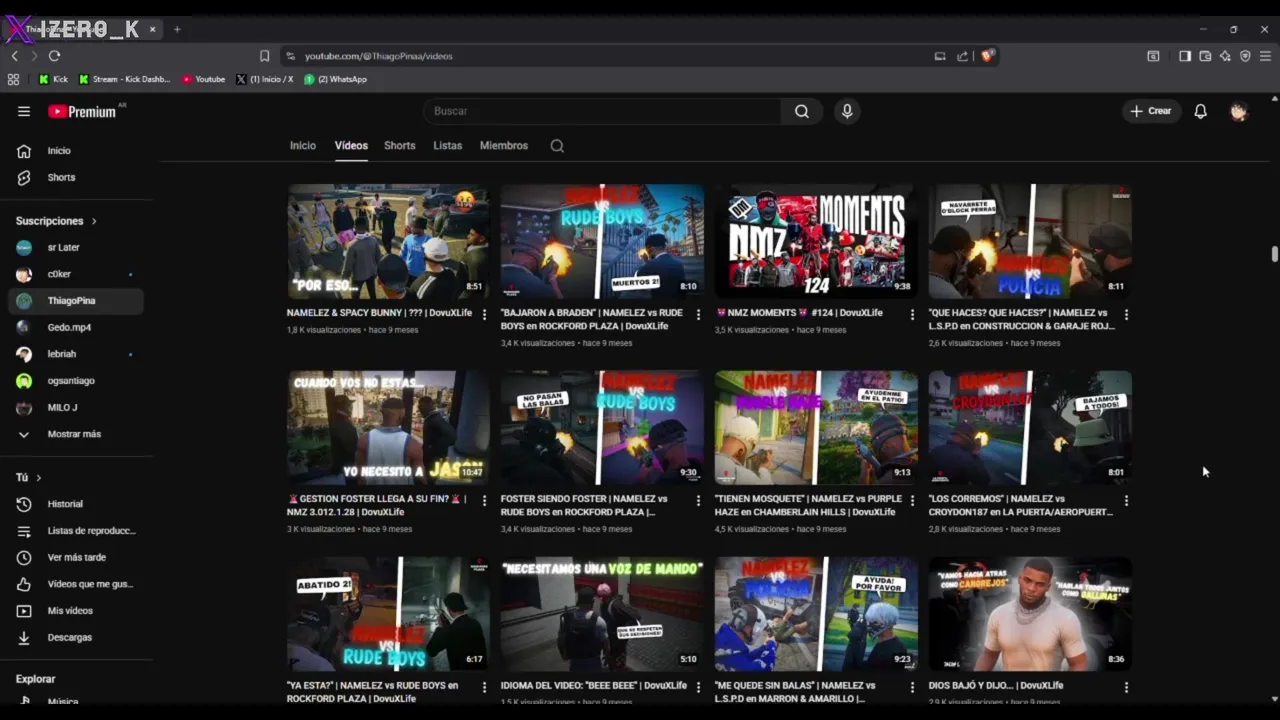
Task: Open Videos que me gustan
Action: click(x=76, y=584)
